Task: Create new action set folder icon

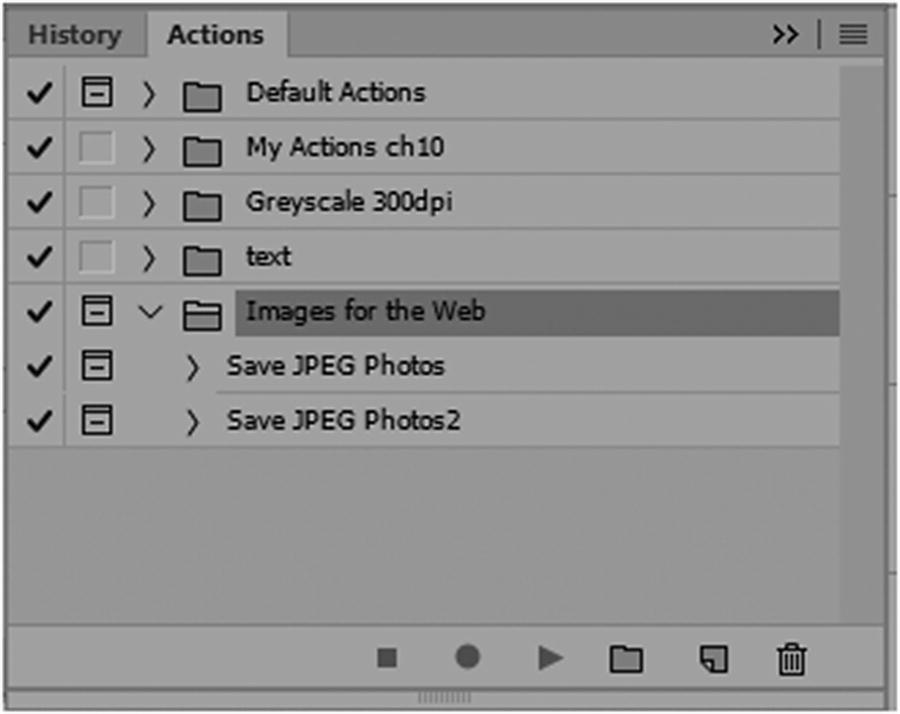Action: pos(626,659)
